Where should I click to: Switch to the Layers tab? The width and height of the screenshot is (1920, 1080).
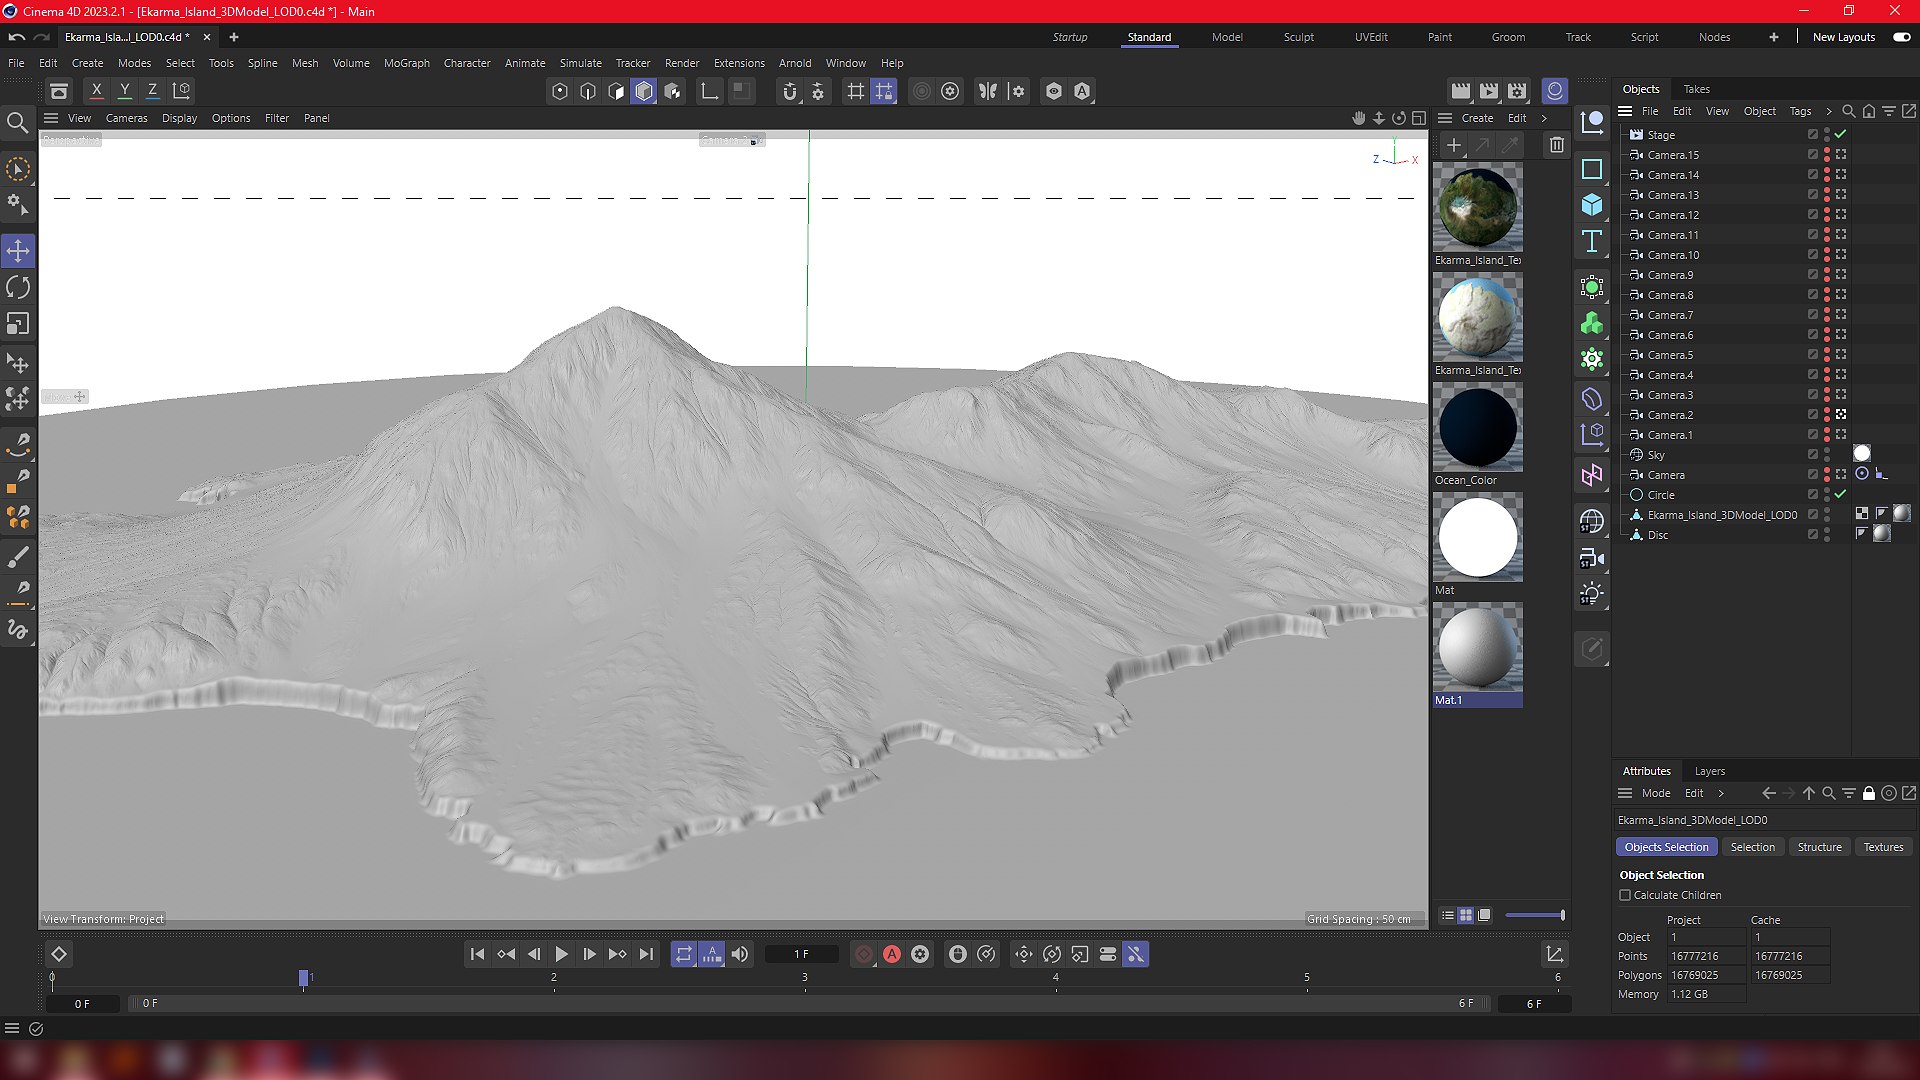[1710, 771]
